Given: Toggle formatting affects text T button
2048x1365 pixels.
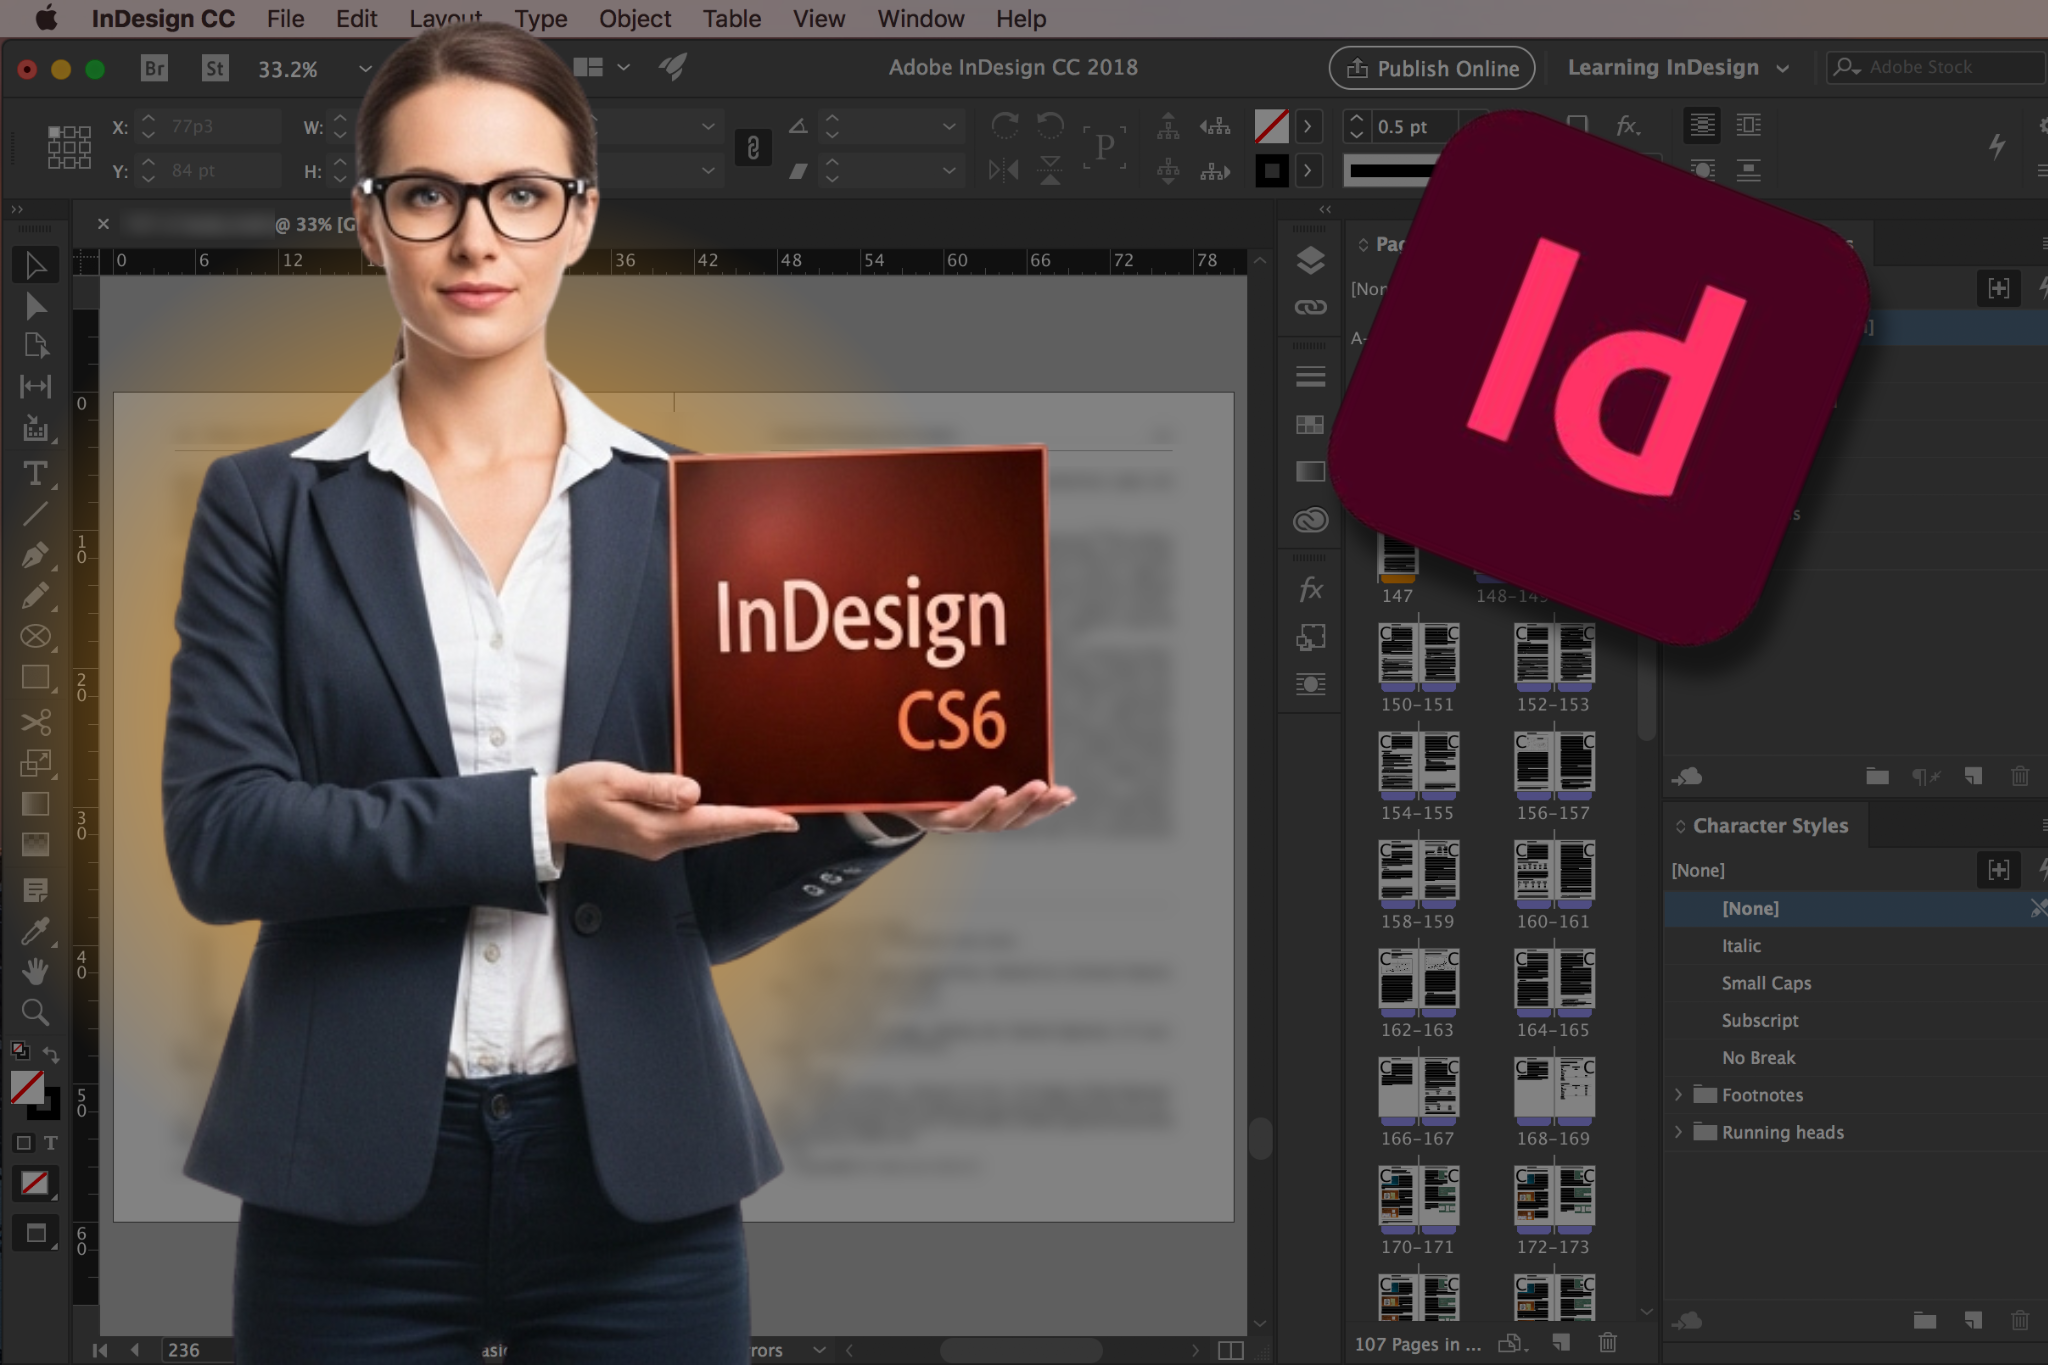Looking at the screenshot, I should tap(50, 1143).
